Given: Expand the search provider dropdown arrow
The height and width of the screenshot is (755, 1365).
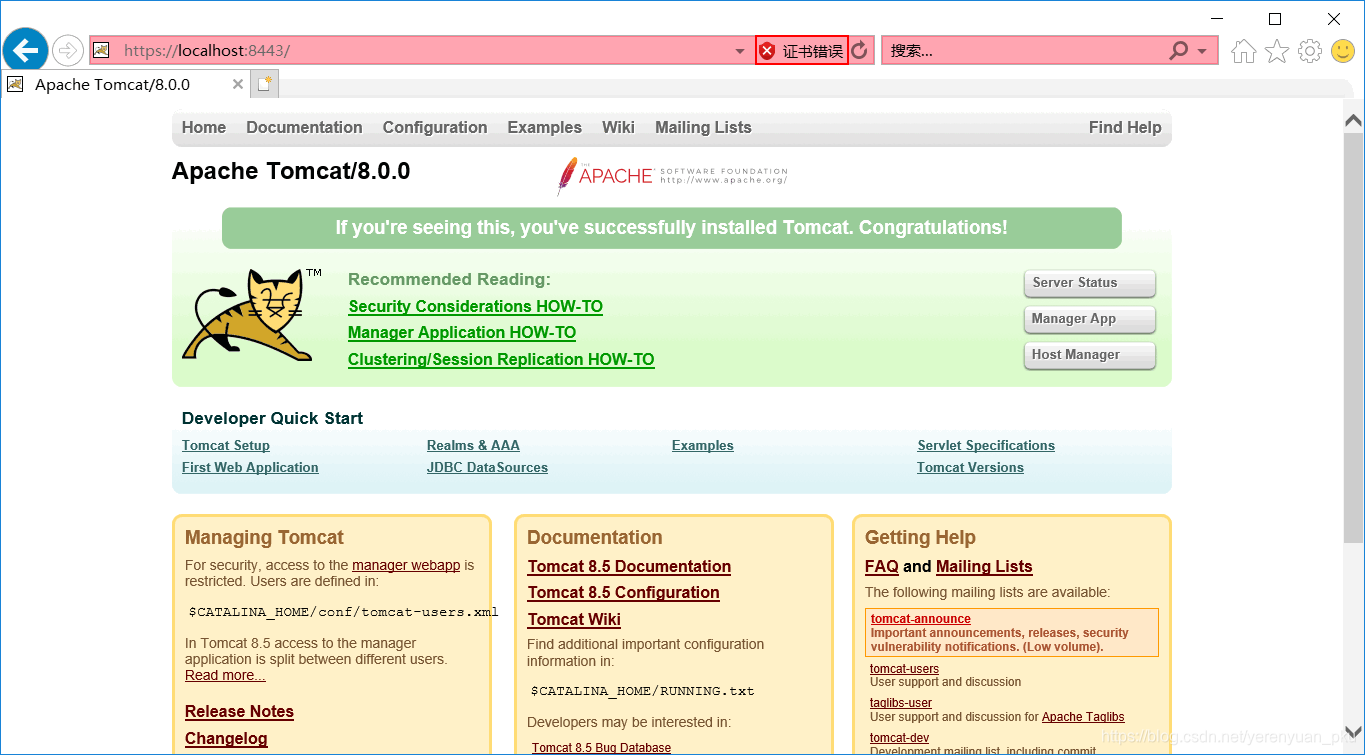Looking at the screenshot, I should [1202, 51].
